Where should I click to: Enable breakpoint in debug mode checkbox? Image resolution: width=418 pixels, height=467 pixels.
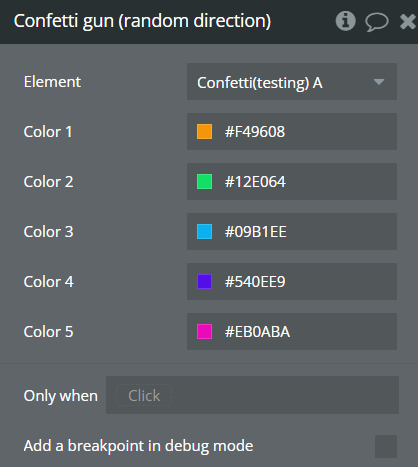[386, 446]
